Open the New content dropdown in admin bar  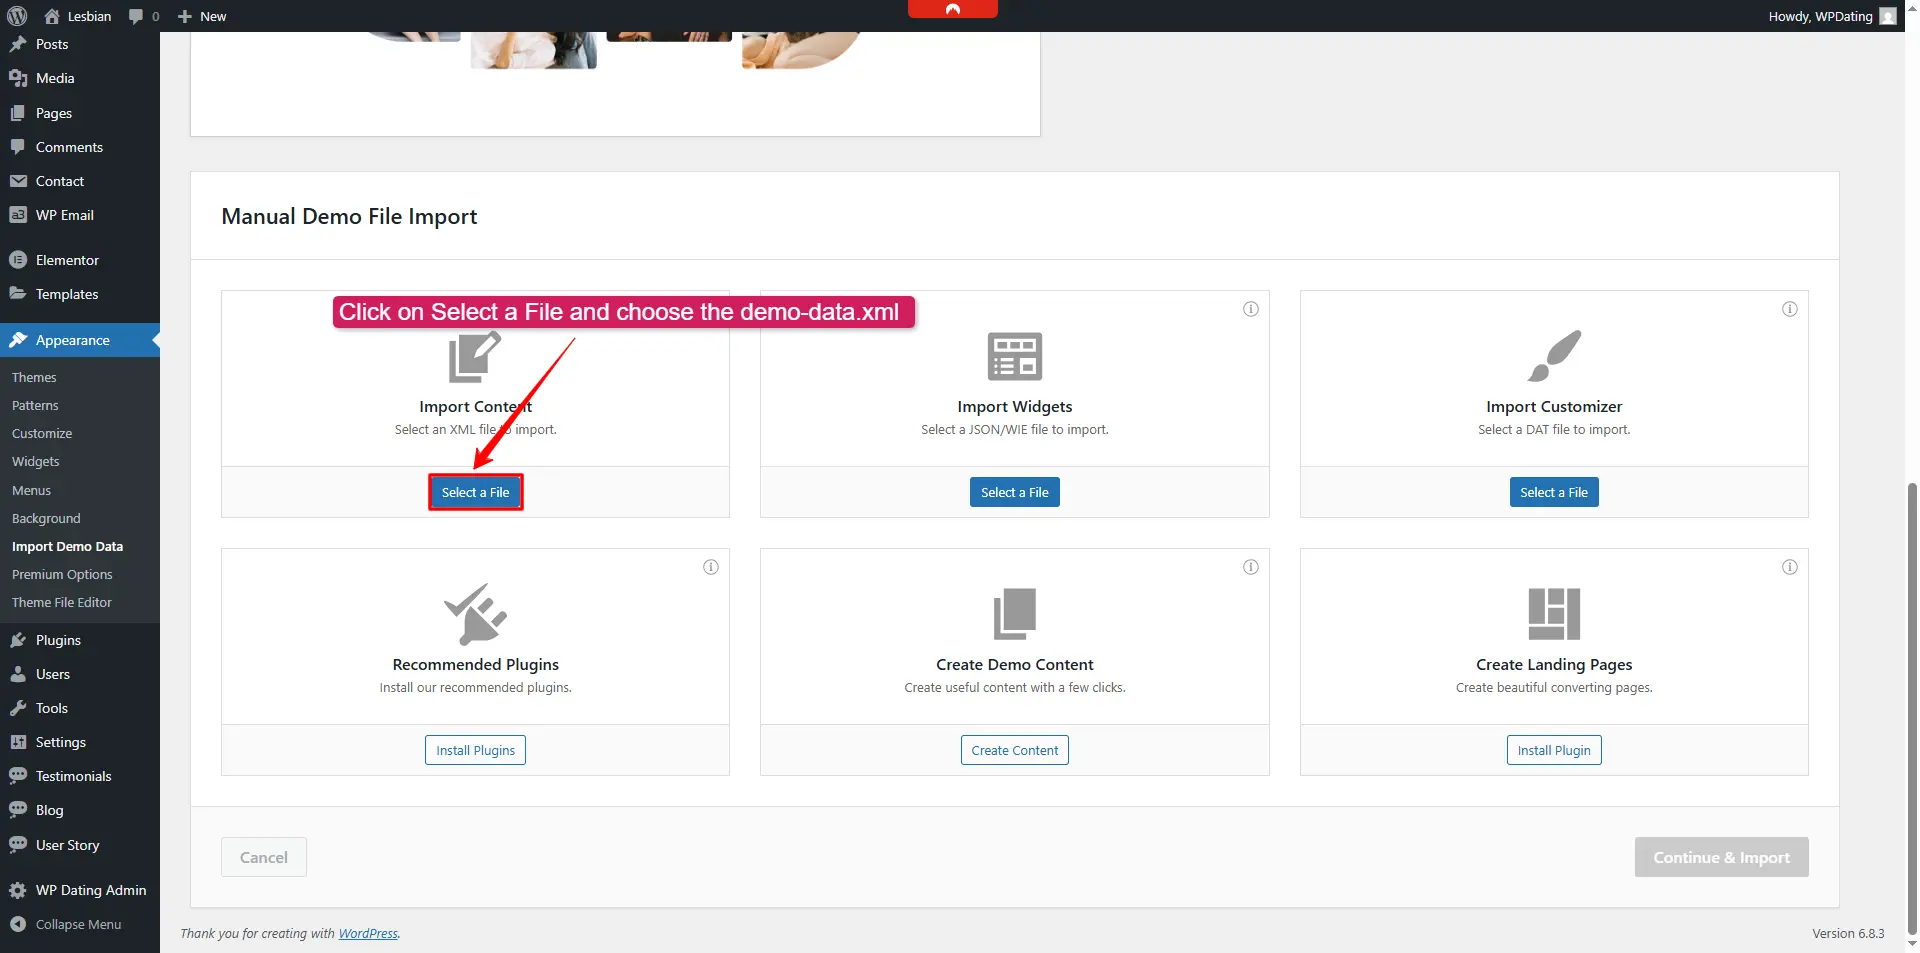click(x=203, y=16)
